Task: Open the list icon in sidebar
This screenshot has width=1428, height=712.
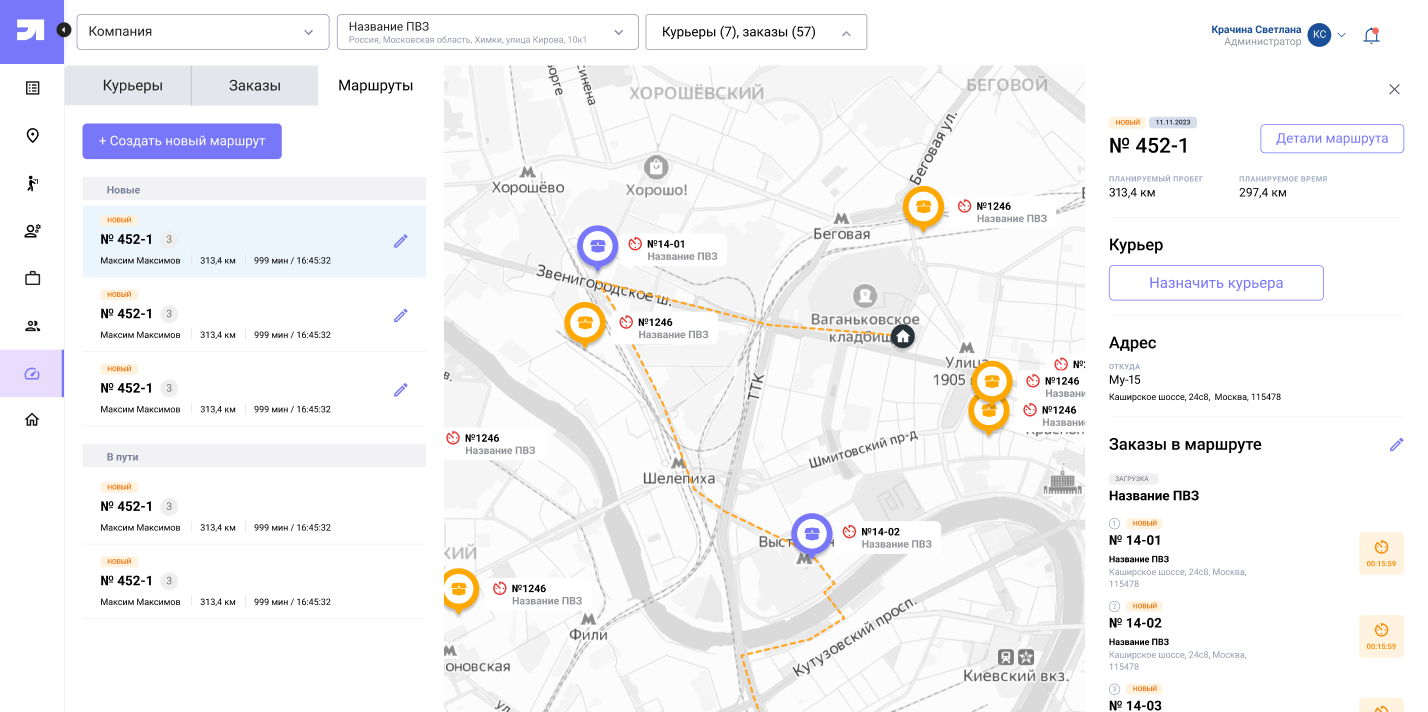Action: [x=32, y=88]
